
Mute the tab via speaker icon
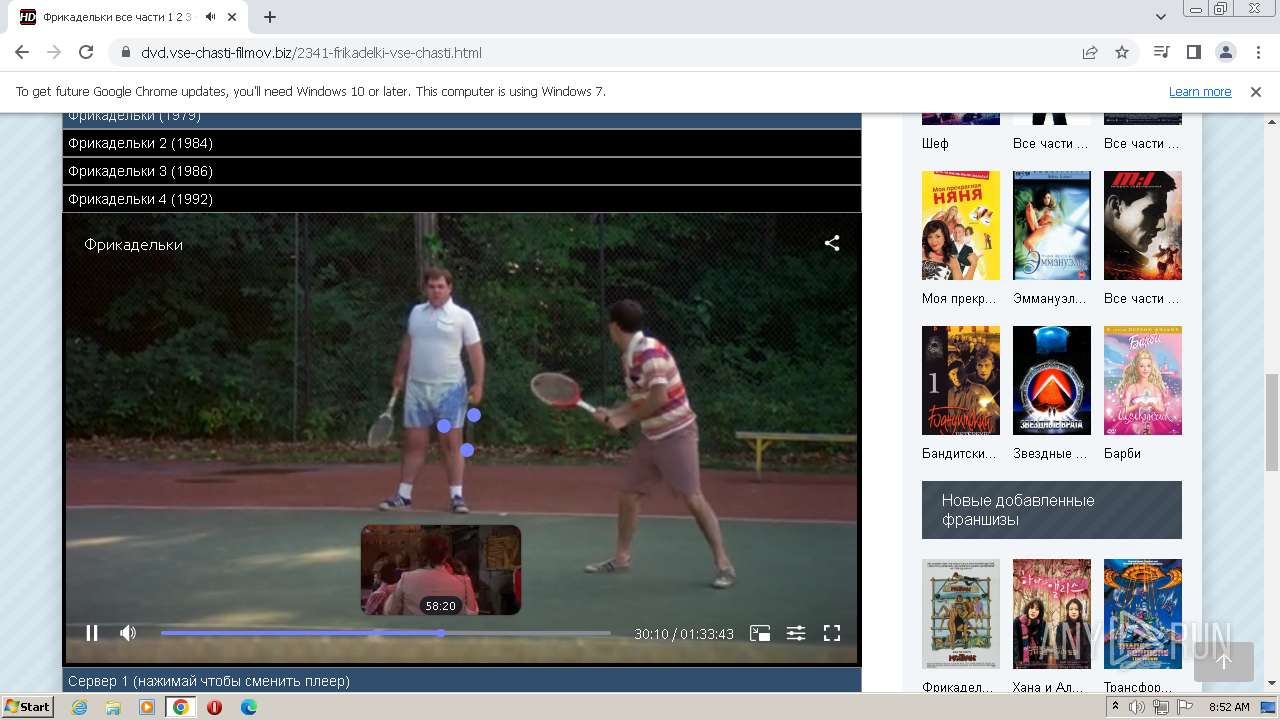click(210, 17)
